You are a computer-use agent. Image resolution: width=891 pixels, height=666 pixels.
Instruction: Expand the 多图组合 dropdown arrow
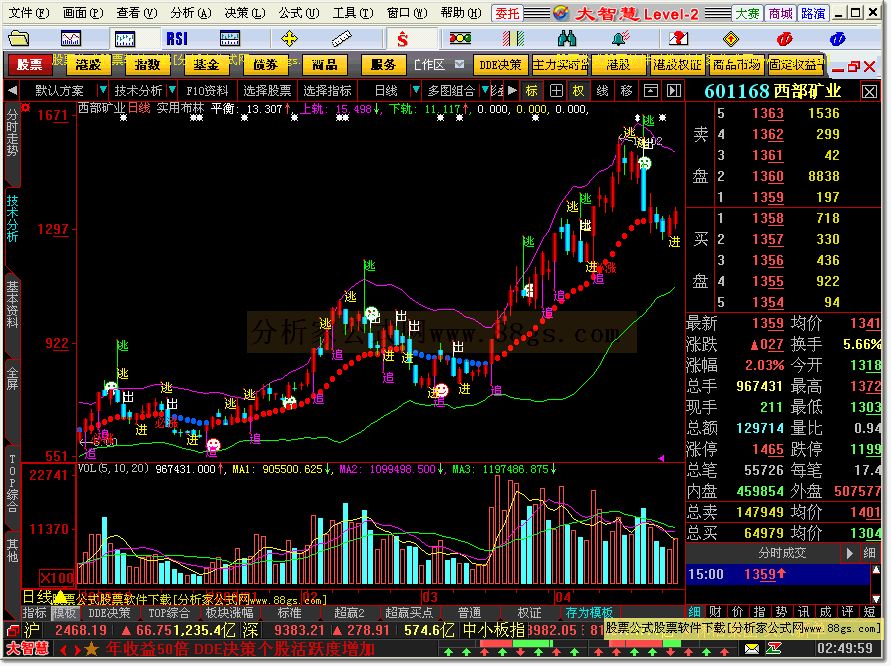click(x=485, y=90)
